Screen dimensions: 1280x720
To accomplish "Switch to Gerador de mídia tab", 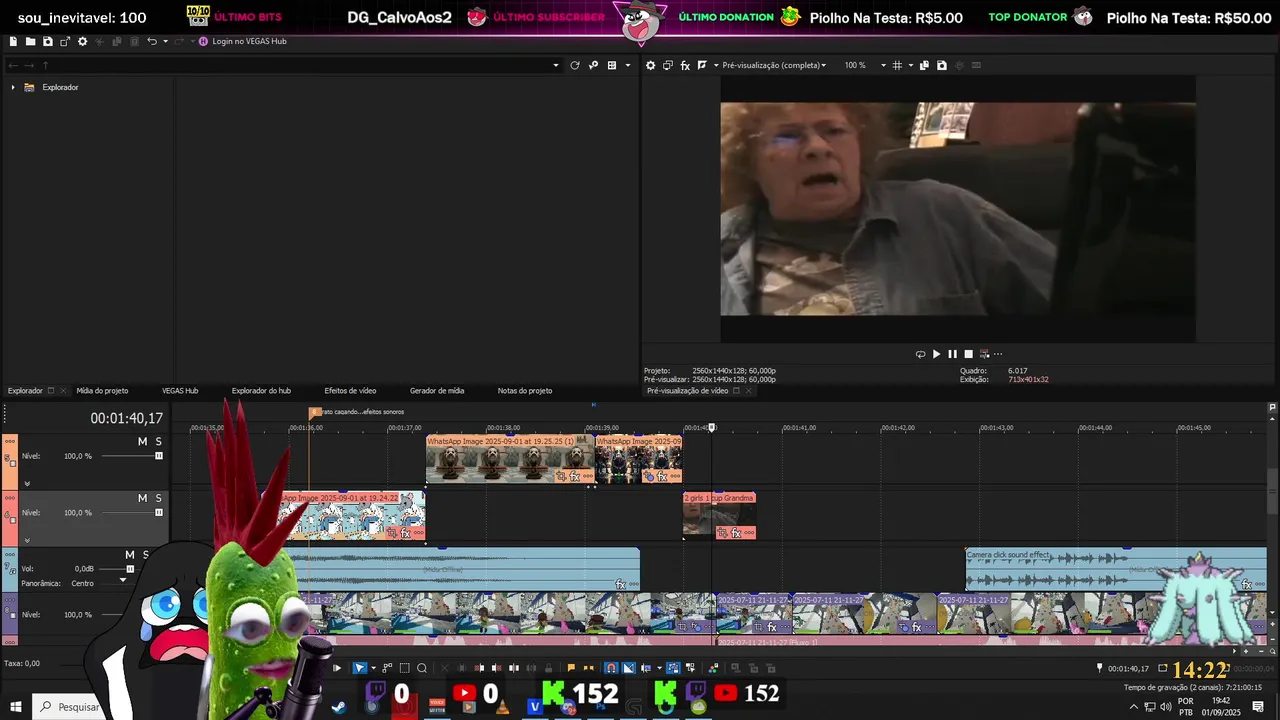I will tap(437, 391).
